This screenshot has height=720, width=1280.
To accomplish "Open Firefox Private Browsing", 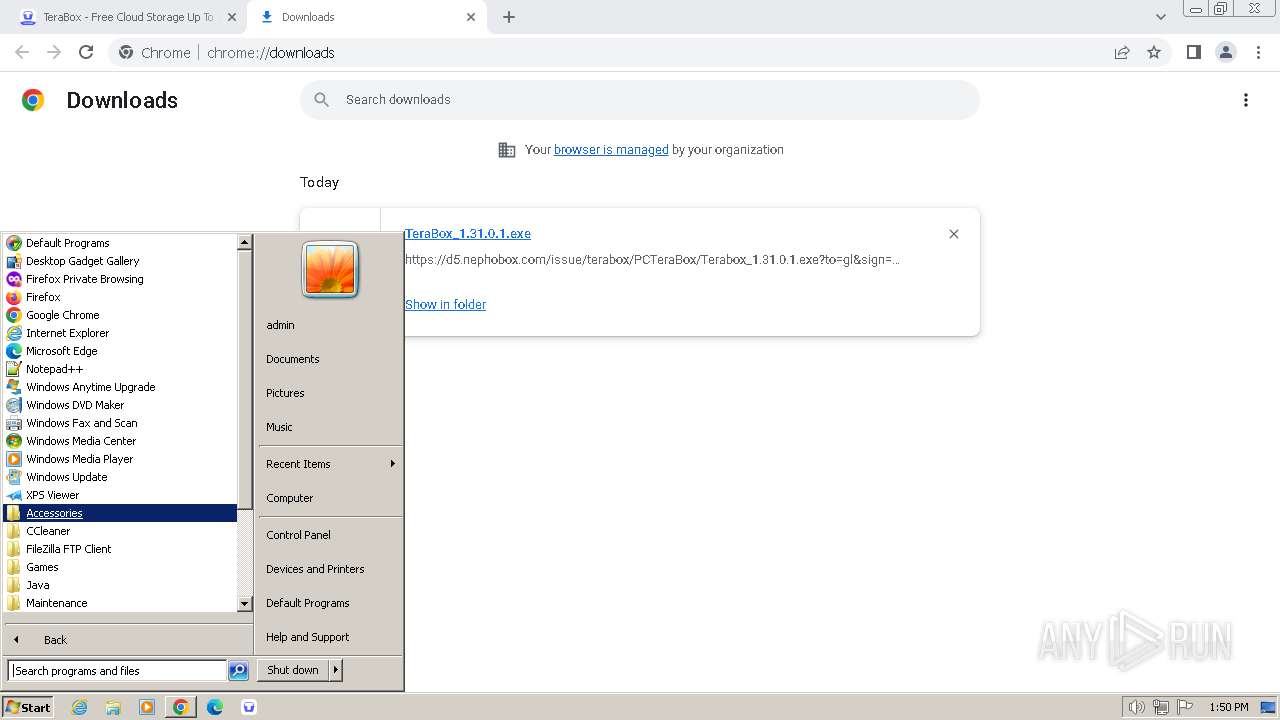I will 120,279.
